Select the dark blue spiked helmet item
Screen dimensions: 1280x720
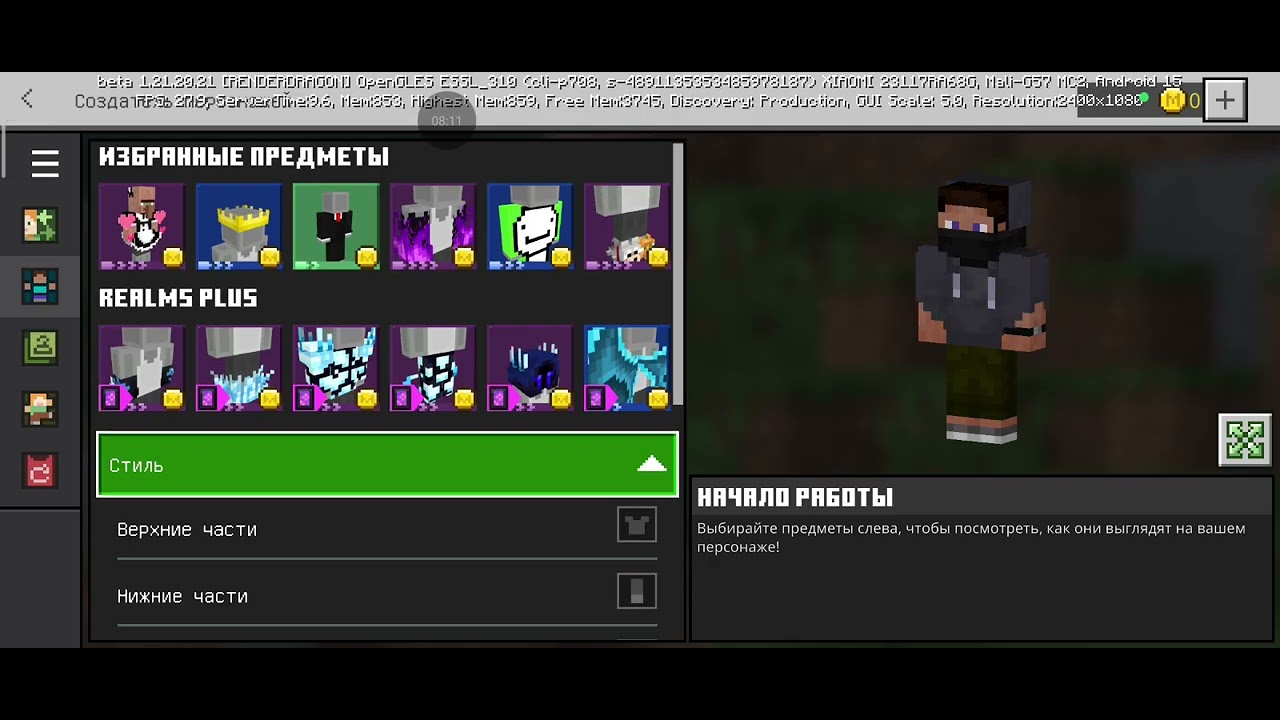tap(530, 368)
